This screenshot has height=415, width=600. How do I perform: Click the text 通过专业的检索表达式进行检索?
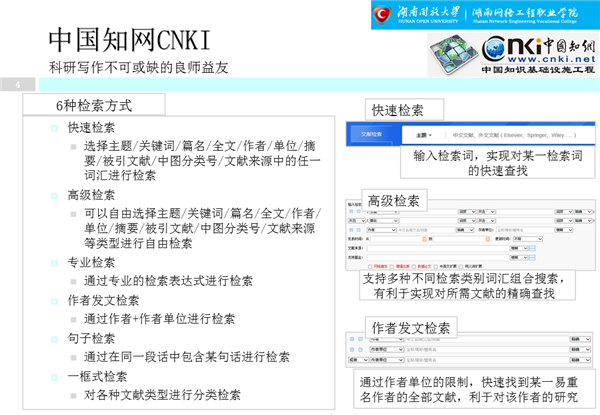click(x=168, y=281)
